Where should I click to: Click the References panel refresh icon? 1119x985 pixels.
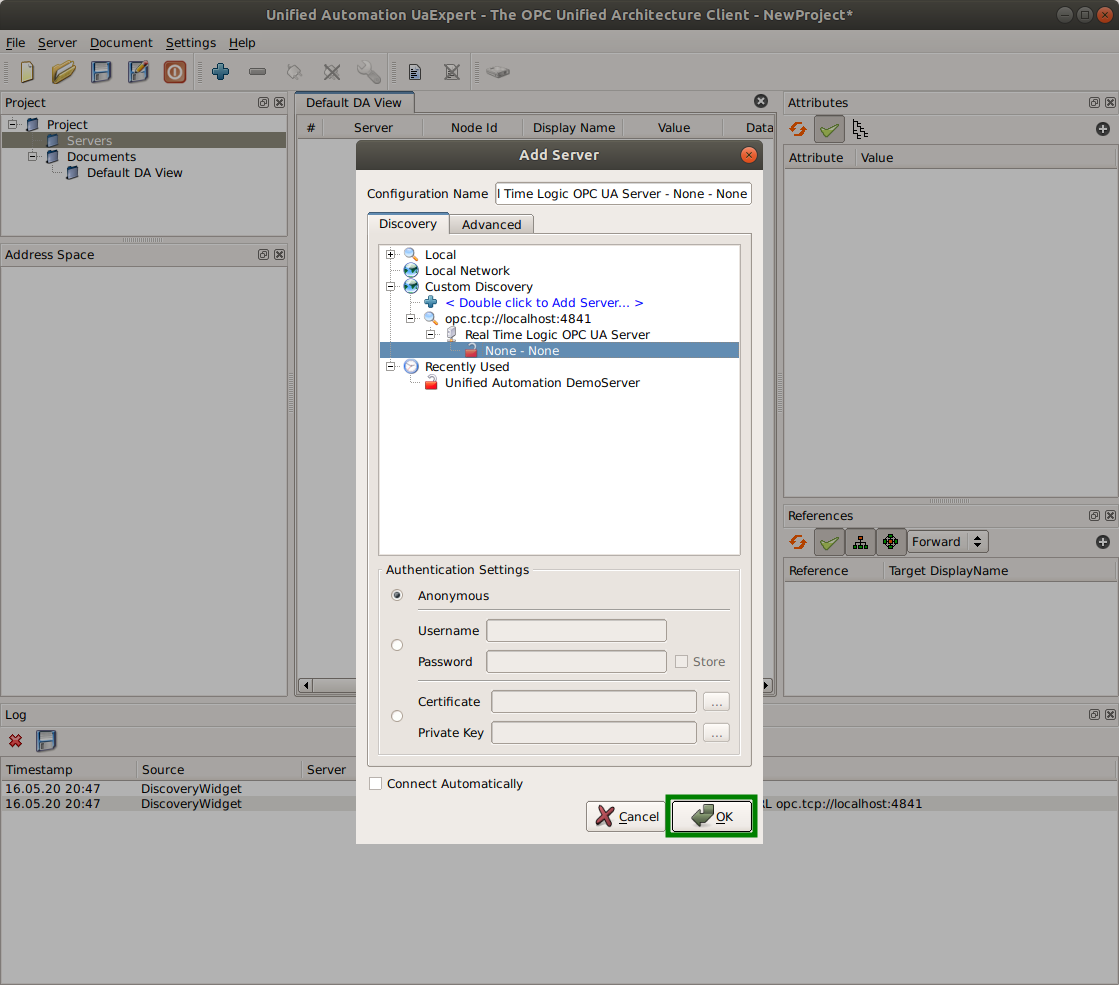(798, 542)
